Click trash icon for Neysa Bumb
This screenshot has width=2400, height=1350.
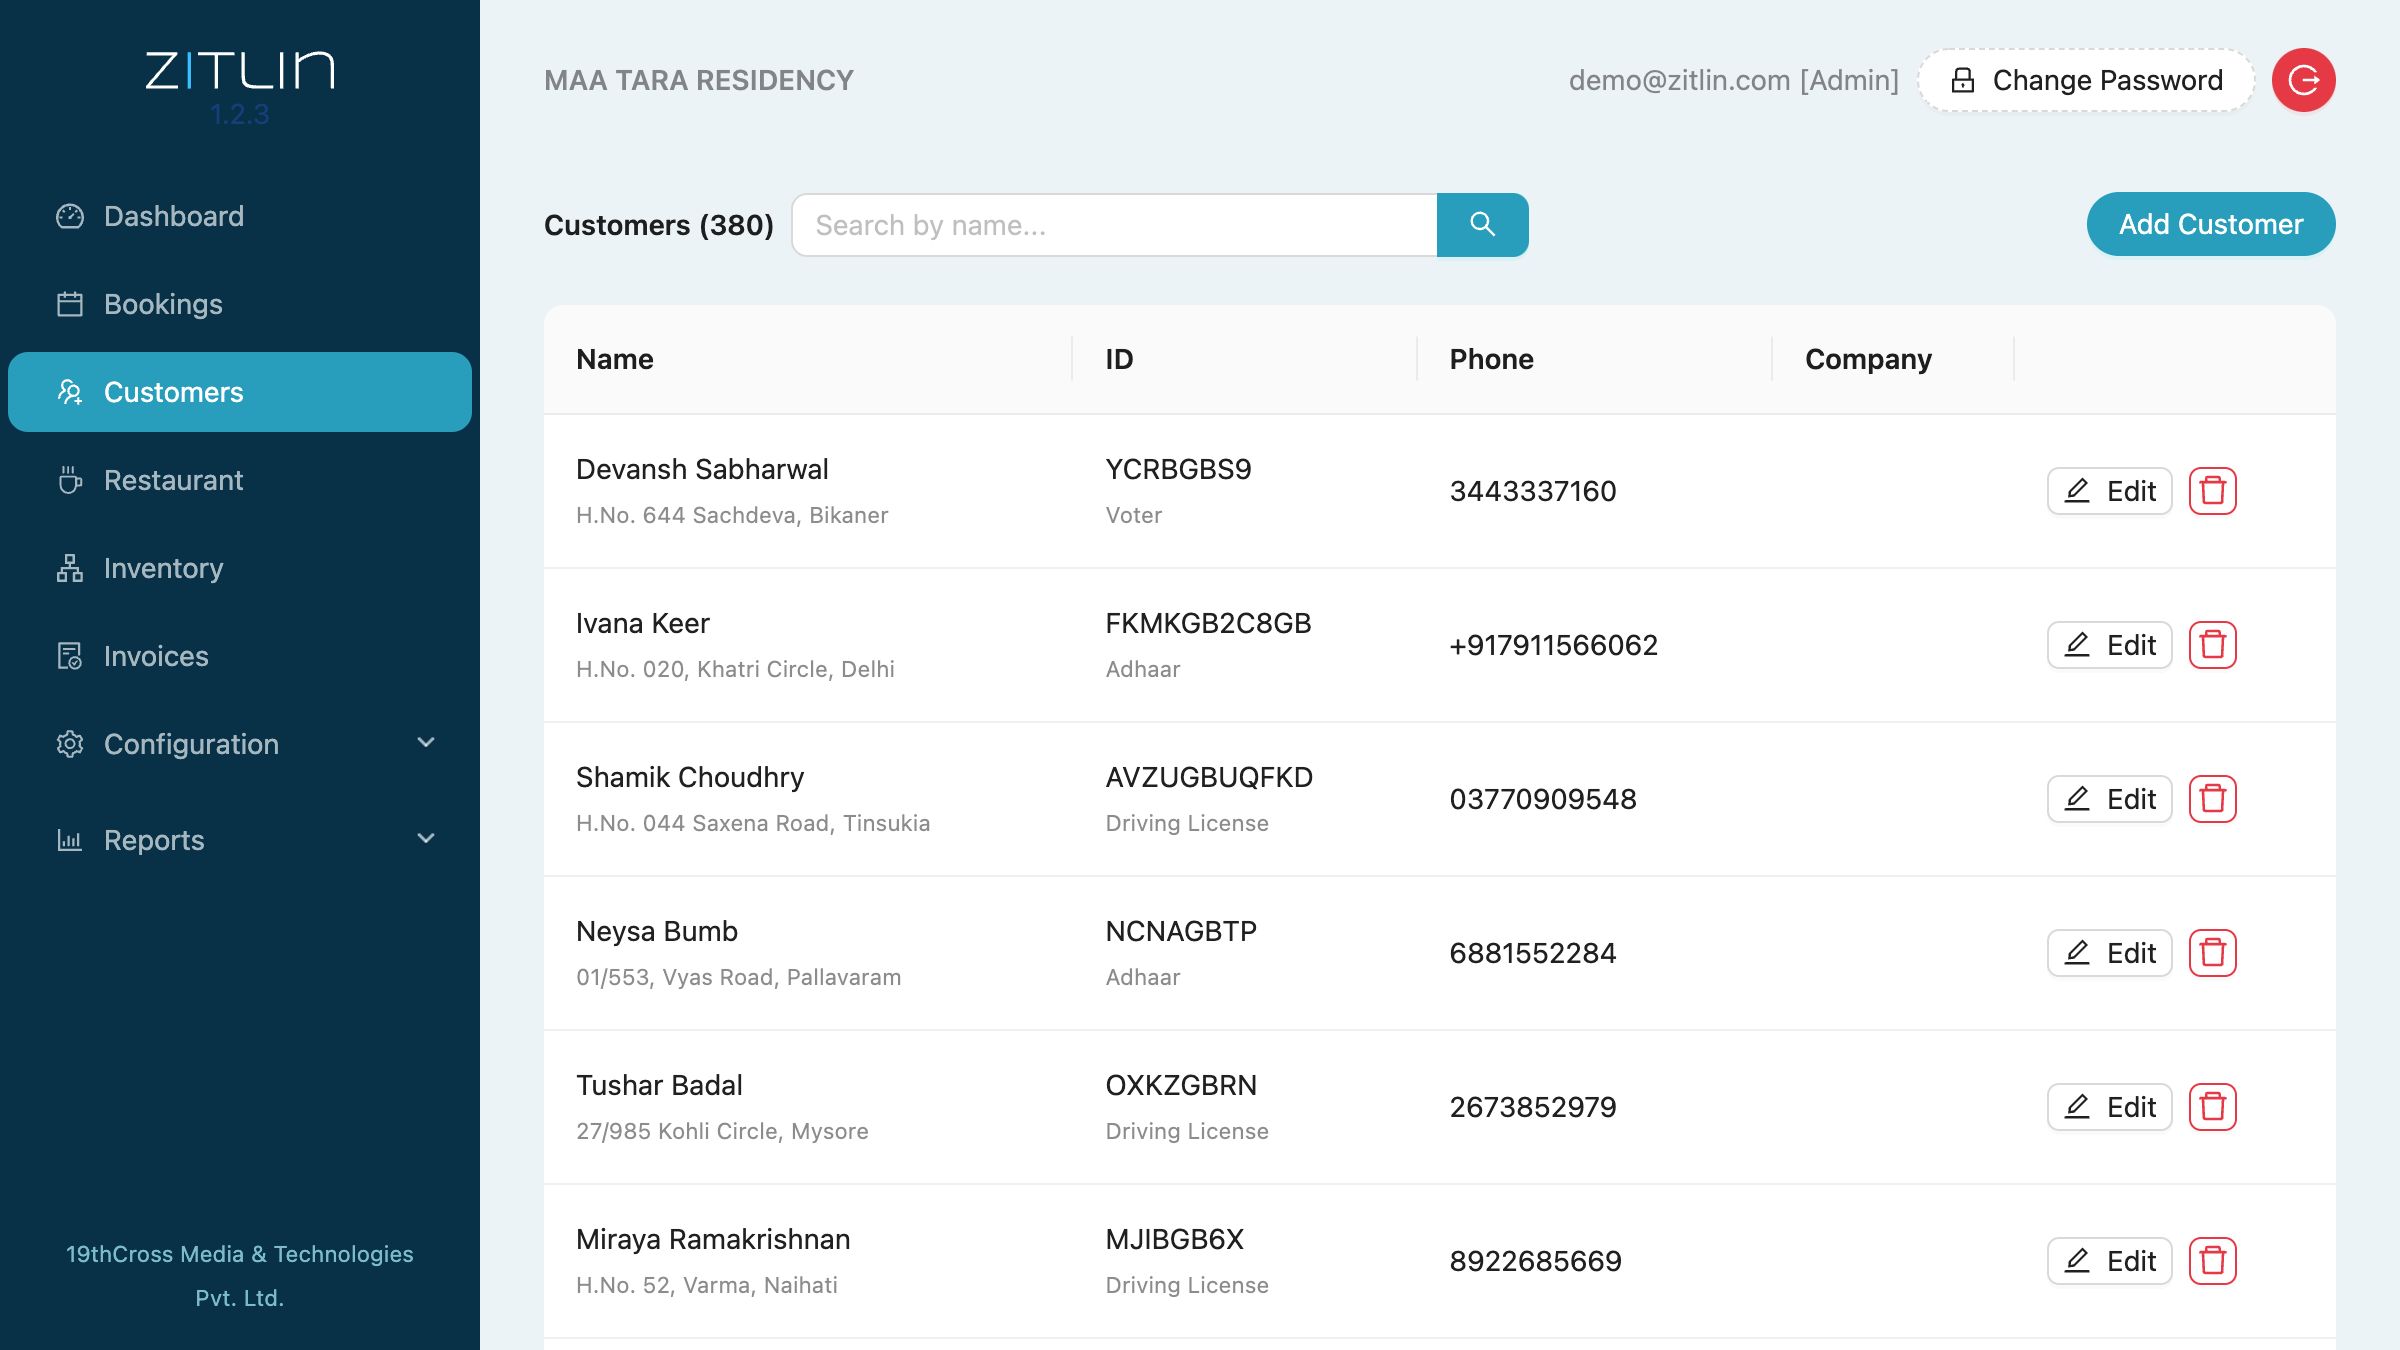(2212, 953)
